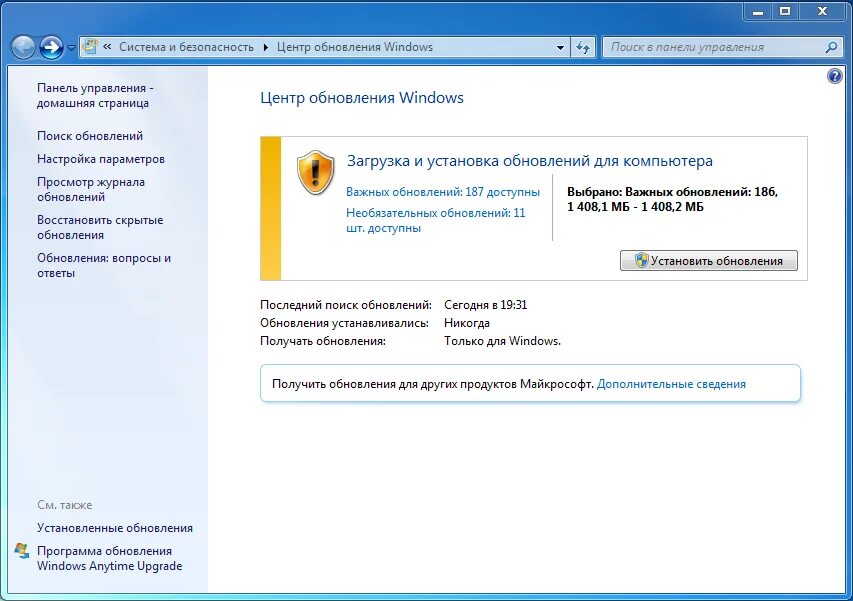Expand the arrow after Система и безопасность breadcrumb
The height and width of the screenshot is (601, 853).
[x=265, y=47]
